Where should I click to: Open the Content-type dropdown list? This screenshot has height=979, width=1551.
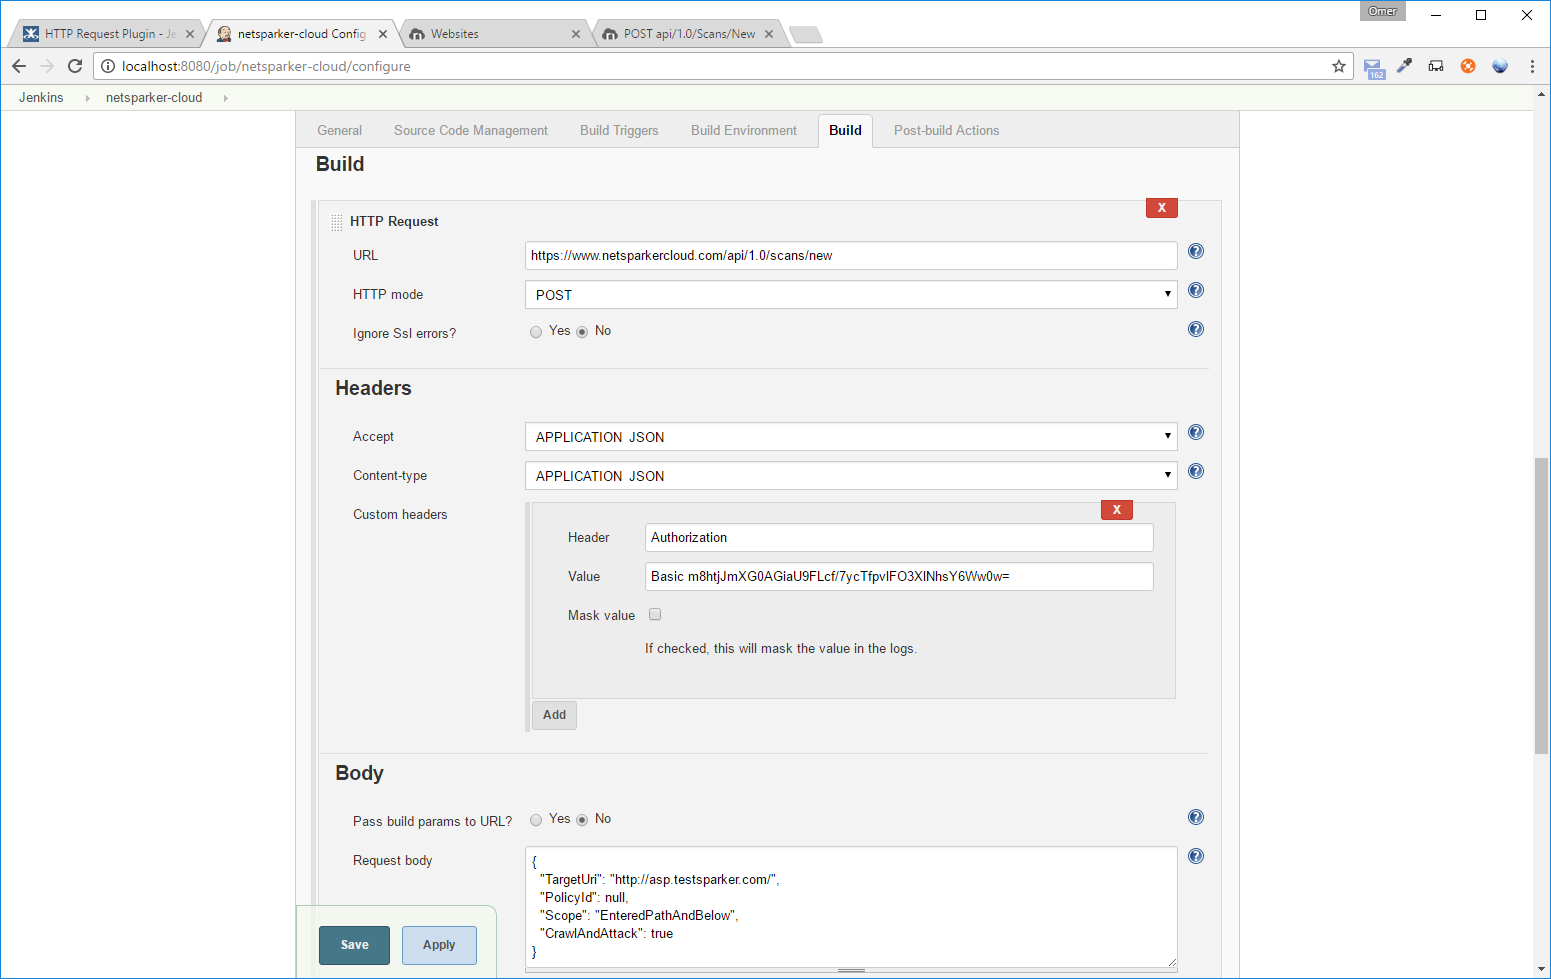pyautogui.click(x=850, y=476)
